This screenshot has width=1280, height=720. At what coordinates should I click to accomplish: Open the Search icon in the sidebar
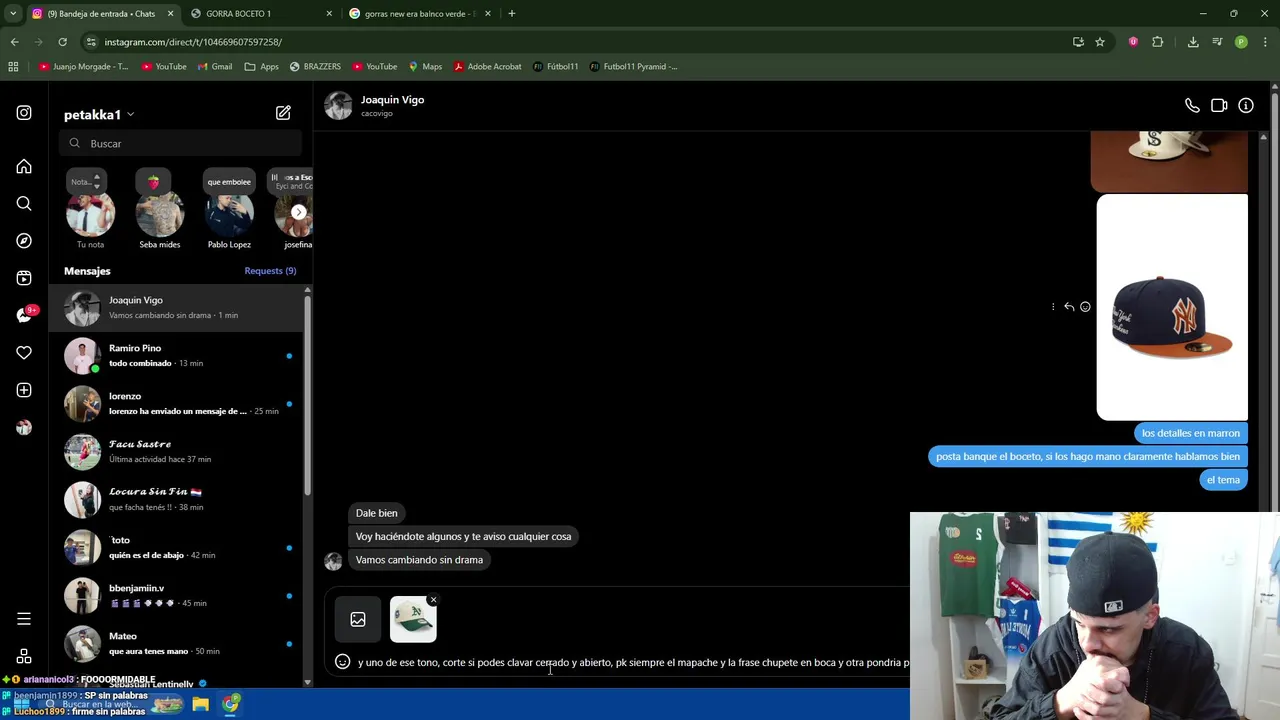[x=24, y=204]
